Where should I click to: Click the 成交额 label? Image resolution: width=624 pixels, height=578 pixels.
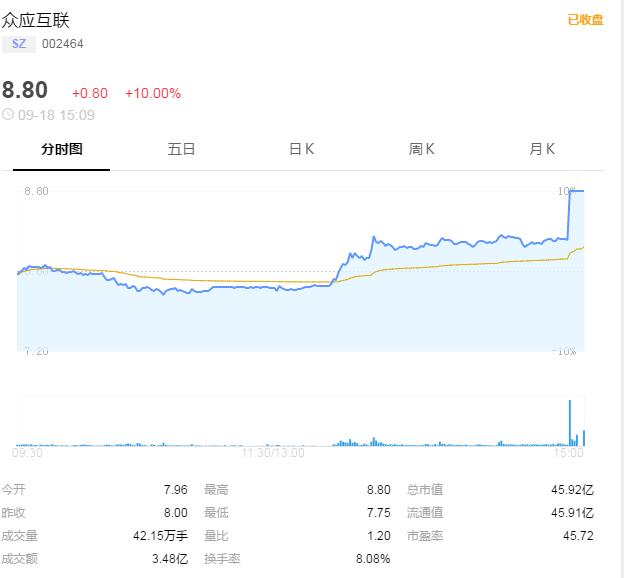click(x=20, y=559)
